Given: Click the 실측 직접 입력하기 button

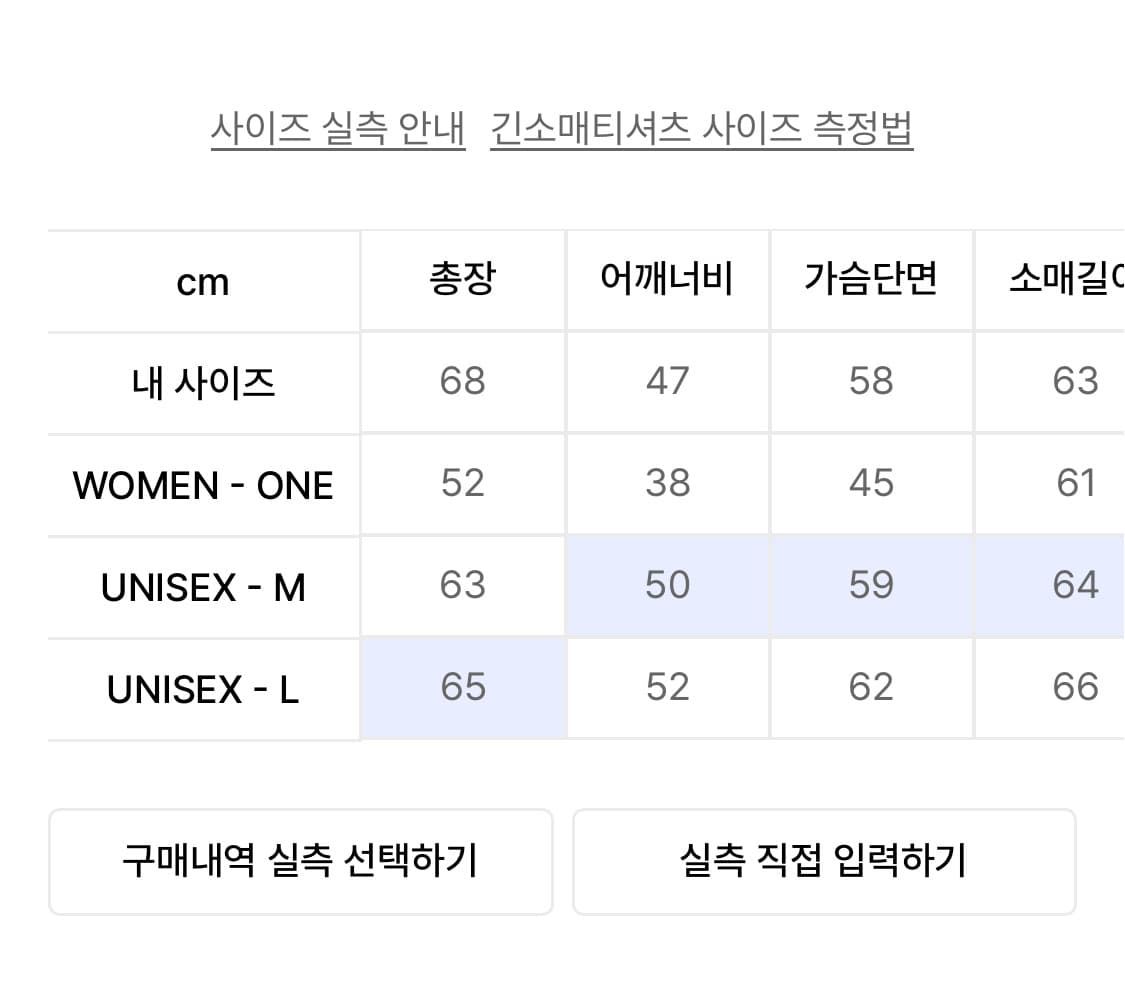Looking at the screenshot, I should pyautogui.click(x=826, y=862).
